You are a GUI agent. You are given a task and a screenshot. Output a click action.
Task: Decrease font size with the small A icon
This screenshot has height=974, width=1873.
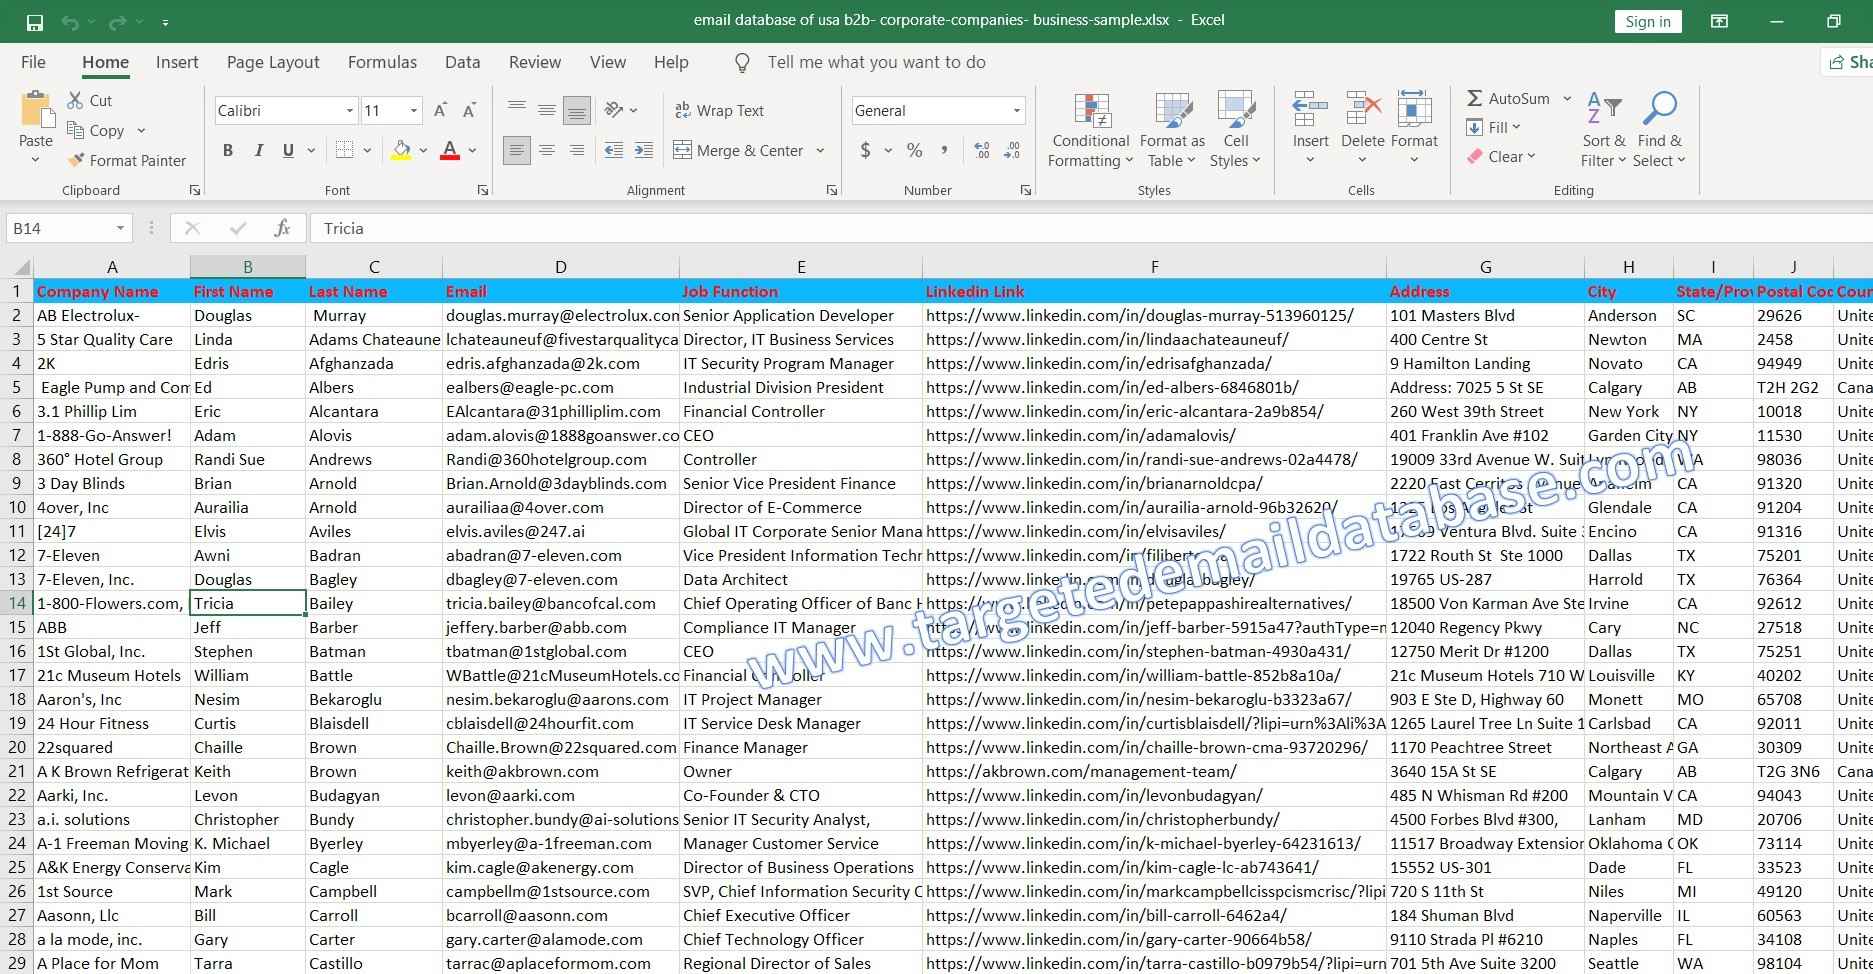[469, 110]
